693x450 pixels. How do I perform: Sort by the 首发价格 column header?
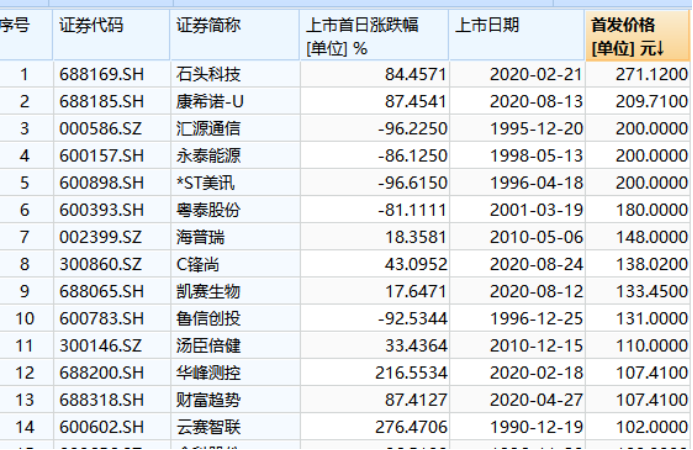pos(637,35)
